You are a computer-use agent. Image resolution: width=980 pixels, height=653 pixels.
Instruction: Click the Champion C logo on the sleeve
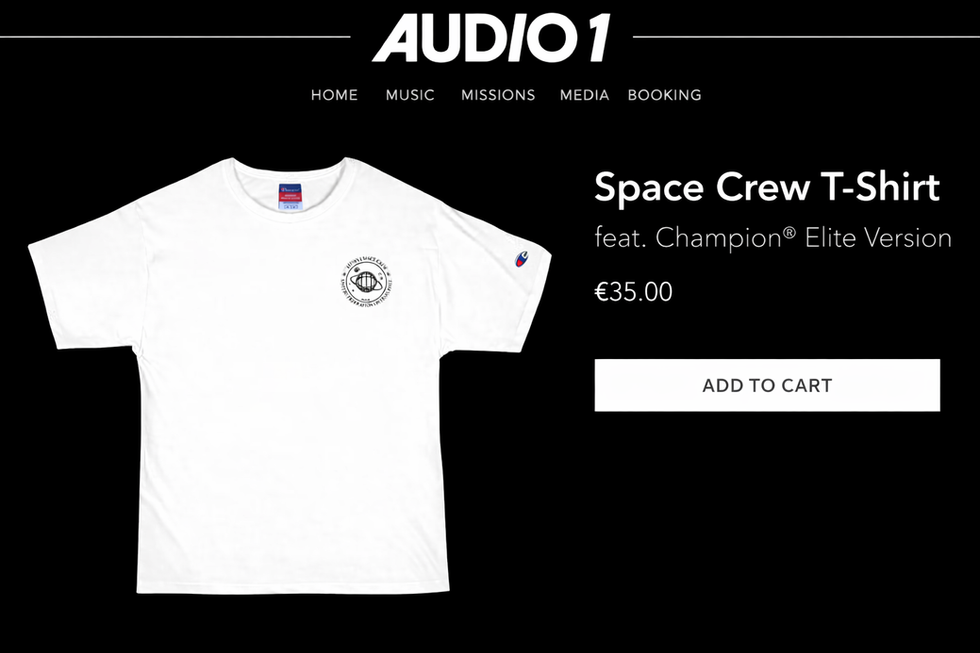tap(521, 259)
